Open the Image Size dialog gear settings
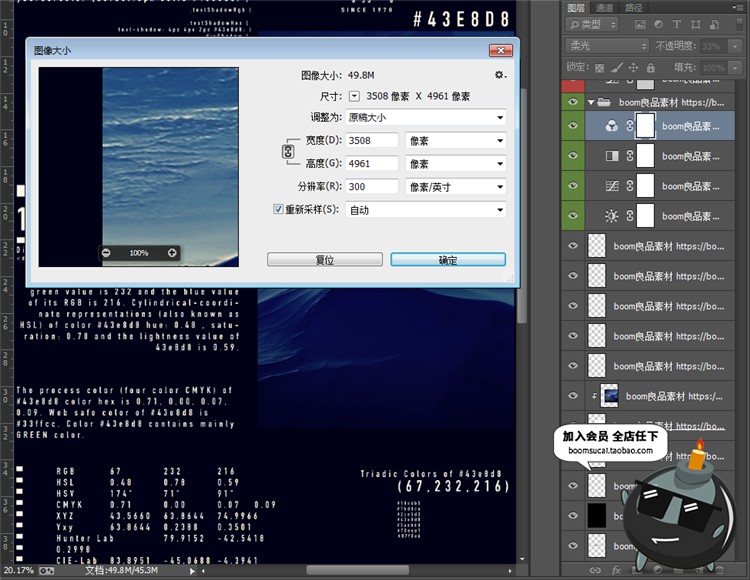Image resolution: width=750 pixels, height=580 pixels. (500, 75)
